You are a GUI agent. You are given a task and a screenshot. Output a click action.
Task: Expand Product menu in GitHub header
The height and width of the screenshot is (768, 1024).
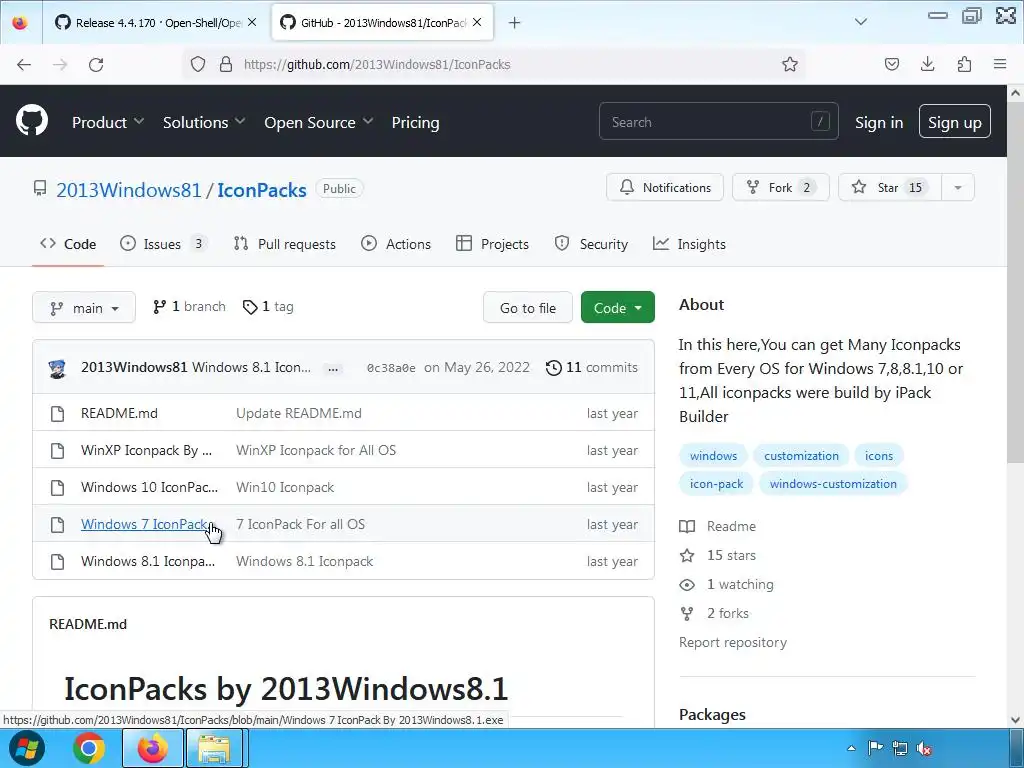(x=108, y=122)
